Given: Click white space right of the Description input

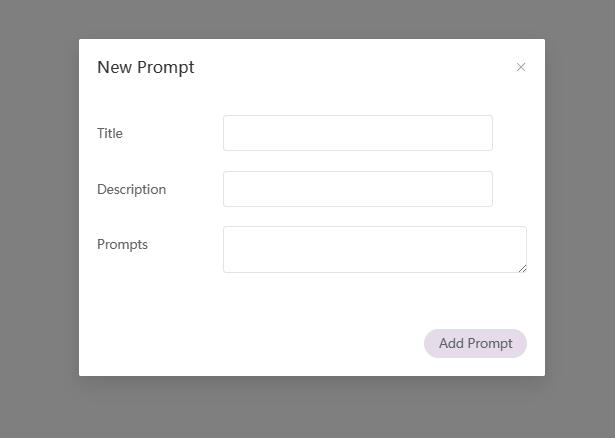Looking at the screenshot, I should click(x=518, y=189).
